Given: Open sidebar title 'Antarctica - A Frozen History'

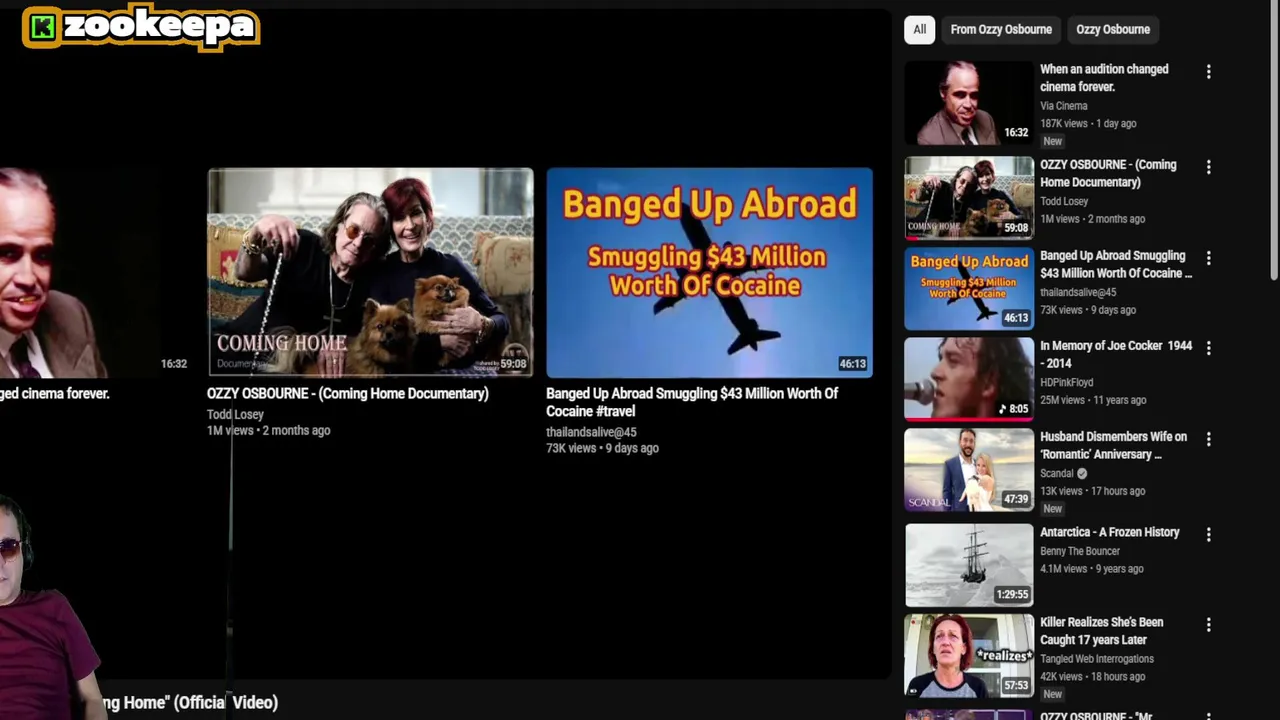Looking at the screenshot, I should coord(1110,532).
